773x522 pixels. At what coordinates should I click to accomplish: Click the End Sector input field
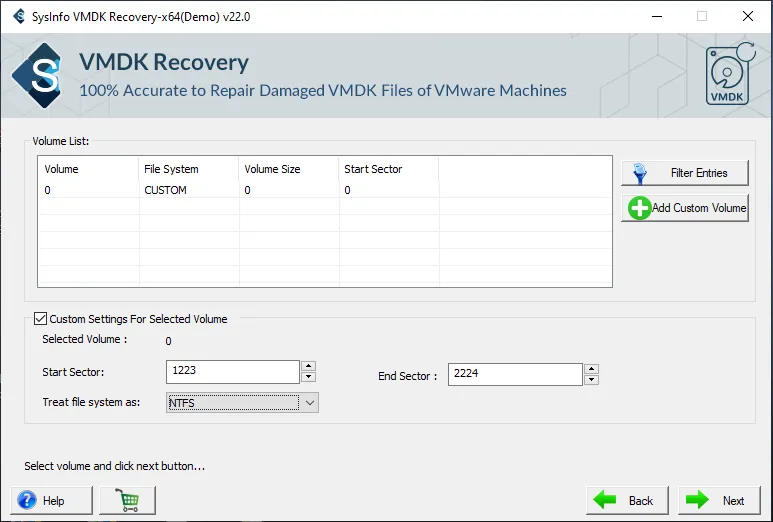pyautogui.click(x=515, y=374)
